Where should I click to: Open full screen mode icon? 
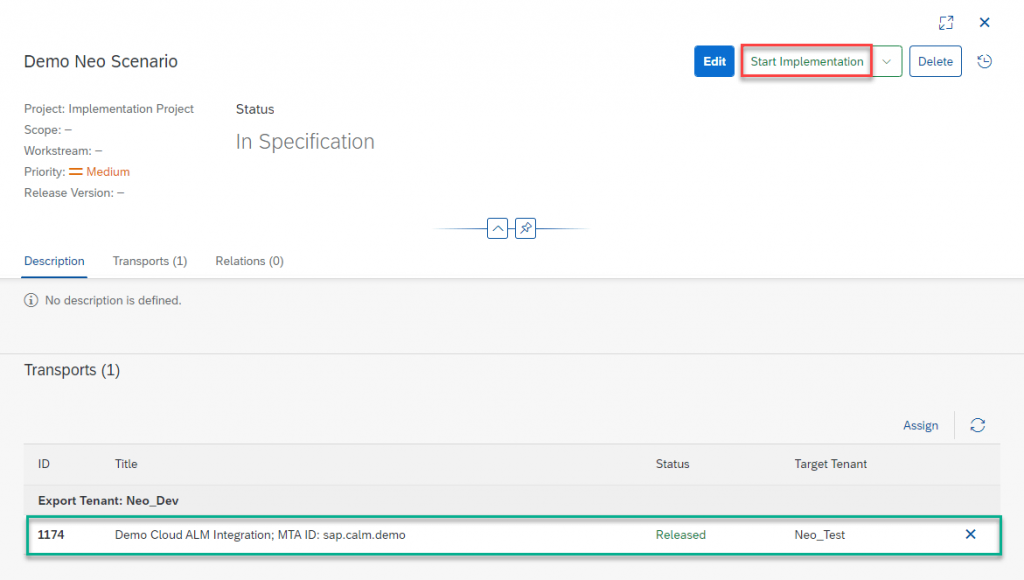(x=946, y=23)
